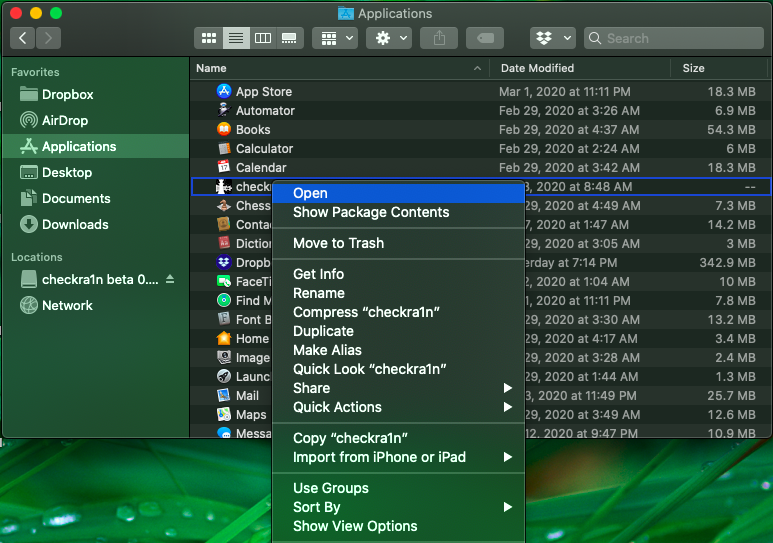The width and height of the screenshot is (773, 543).
Task: Click the Calculator app icon
Action: [x=224, y=148]
